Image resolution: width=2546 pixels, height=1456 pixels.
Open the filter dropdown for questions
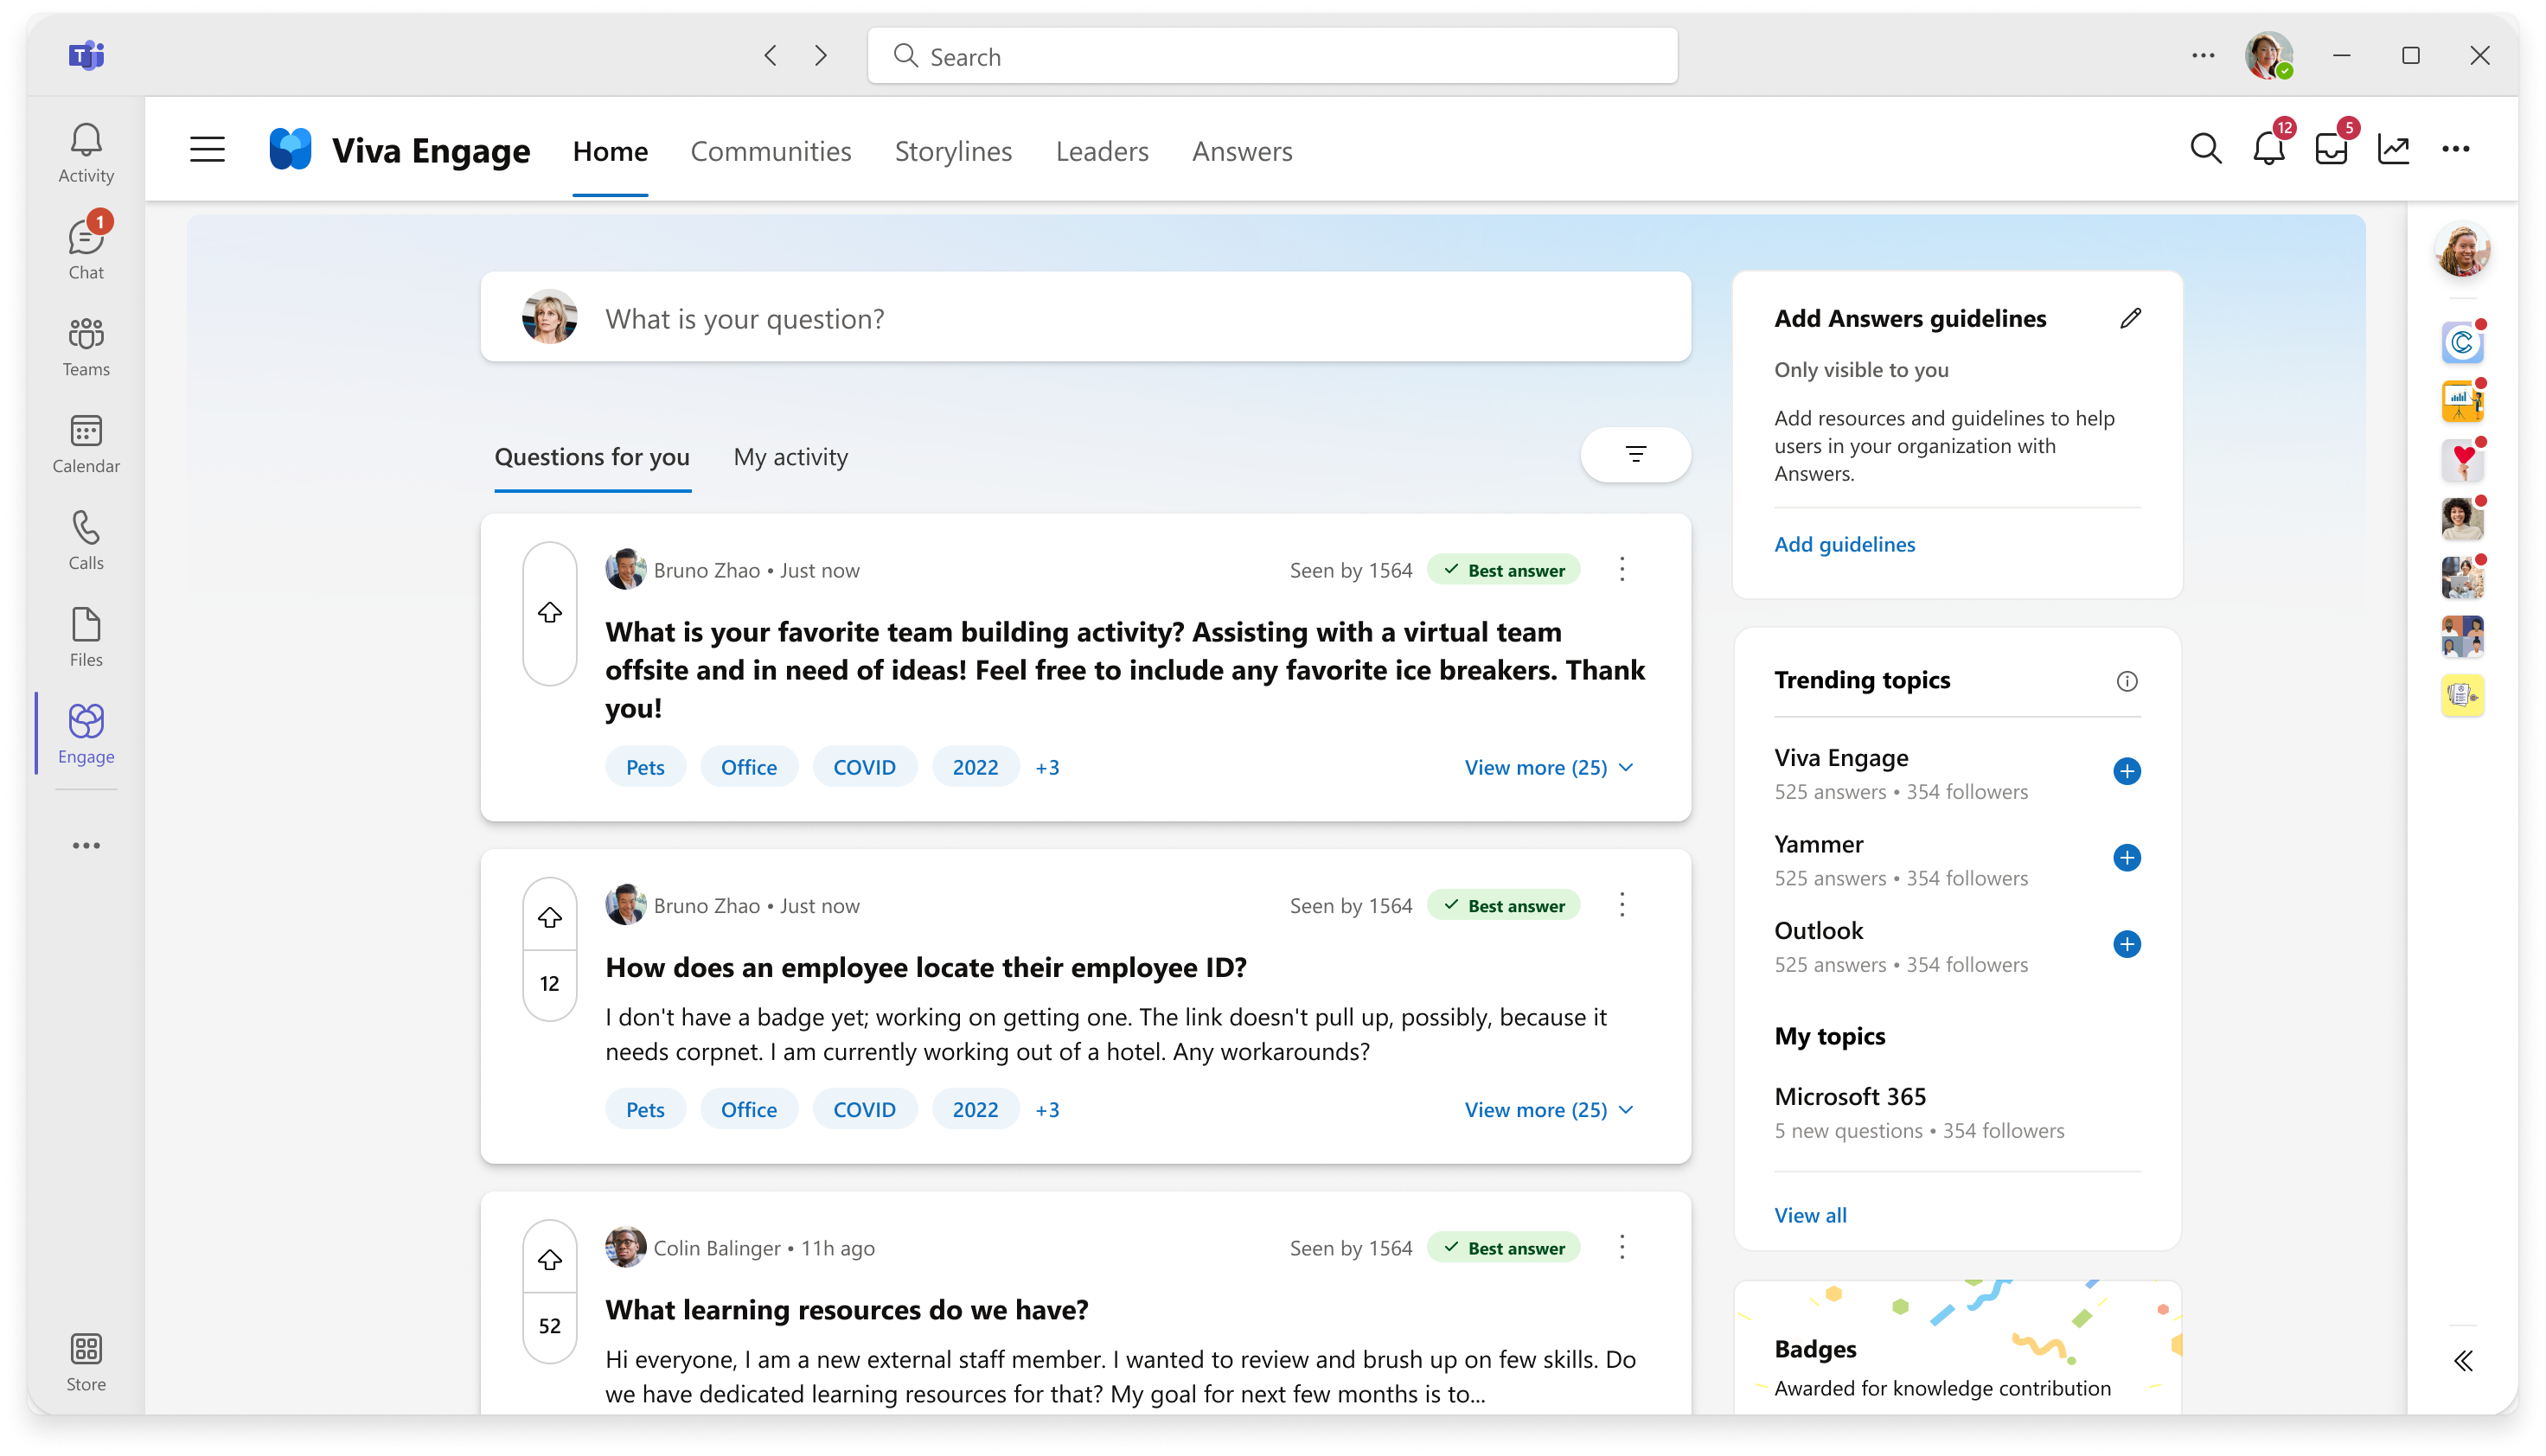1635,455
